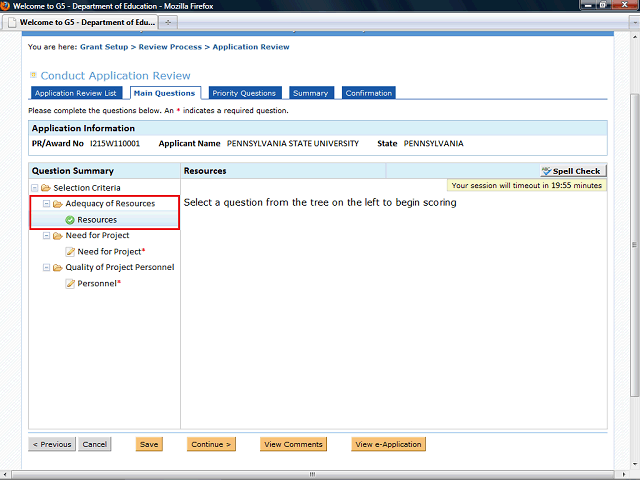Collapse the Selection Criteria tree node
Screen dimensions: 640x480
[x=35, y=188]
